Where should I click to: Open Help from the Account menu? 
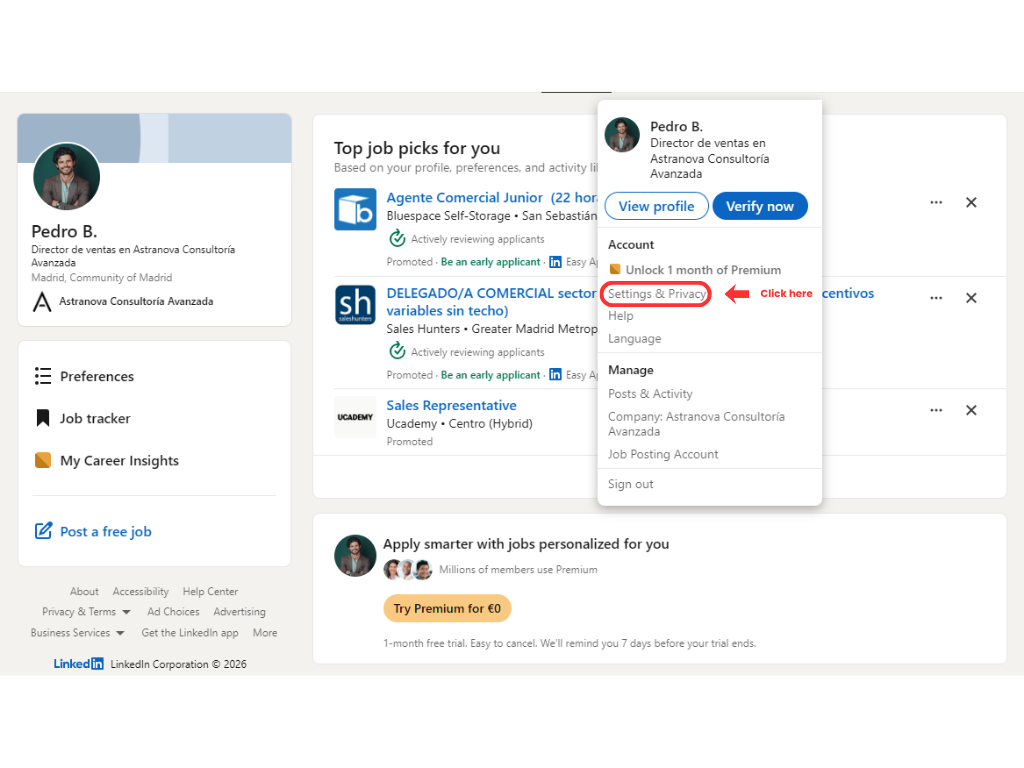tap(620, 316)
